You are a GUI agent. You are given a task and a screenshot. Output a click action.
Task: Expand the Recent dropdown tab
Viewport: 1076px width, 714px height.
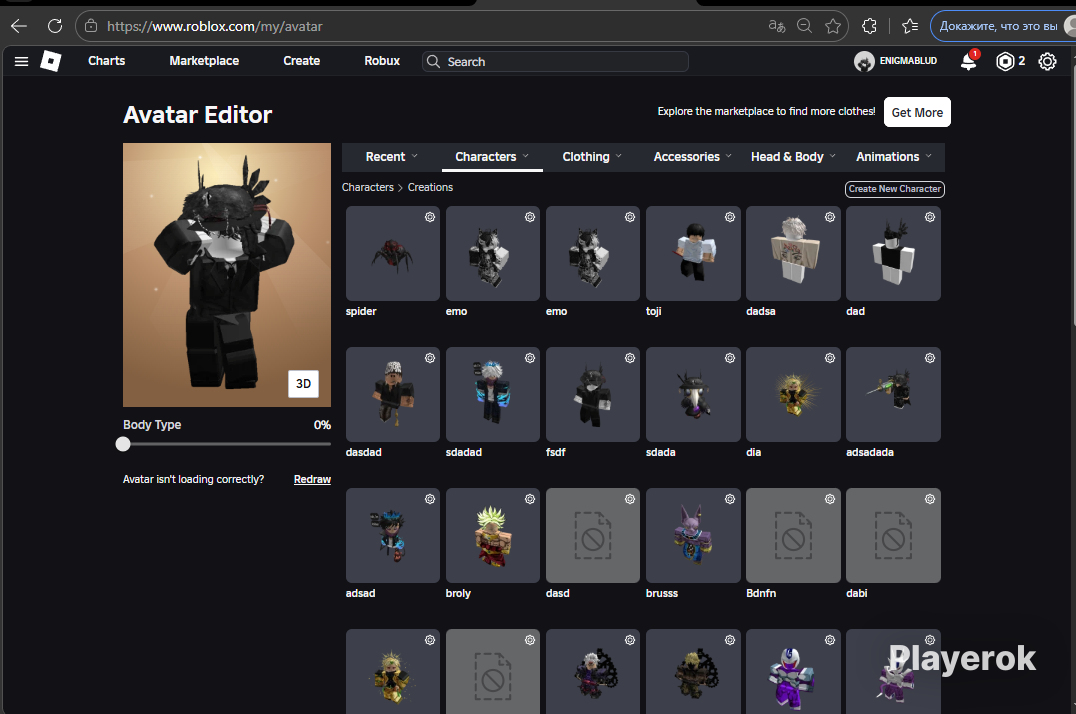pos(391,157)
